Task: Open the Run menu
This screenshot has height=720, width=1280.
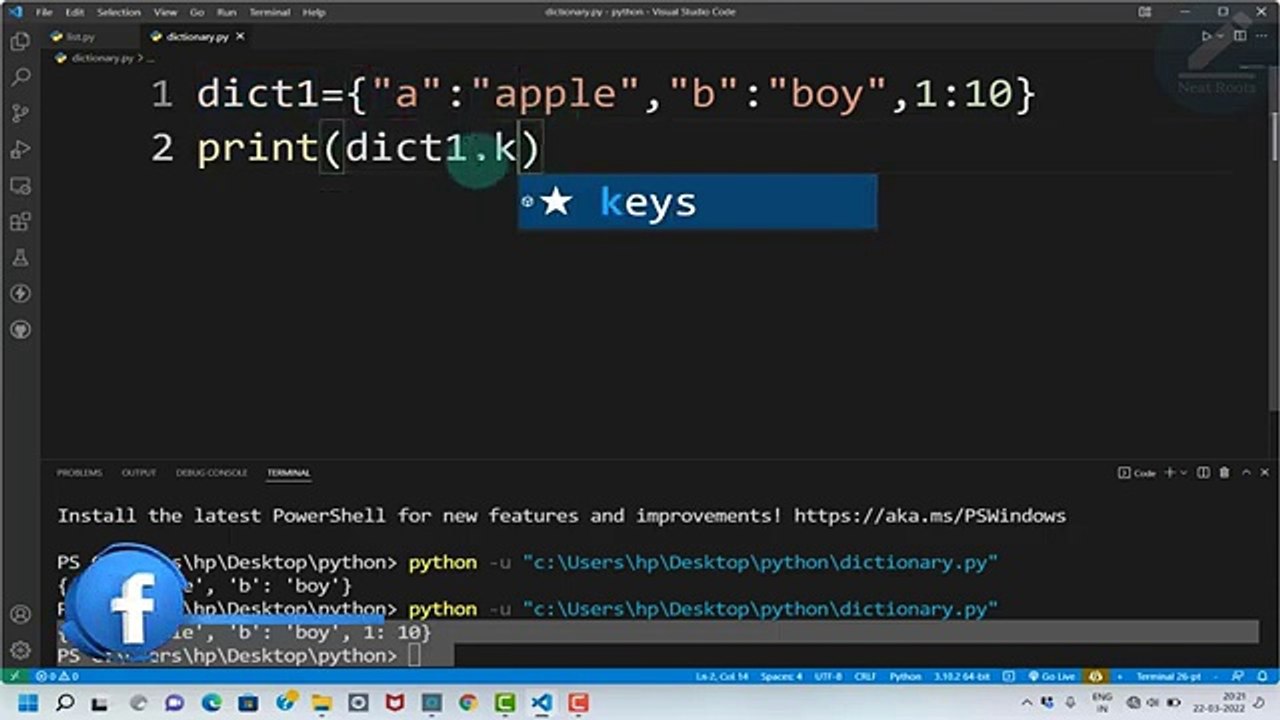Action: pos(227,12)
